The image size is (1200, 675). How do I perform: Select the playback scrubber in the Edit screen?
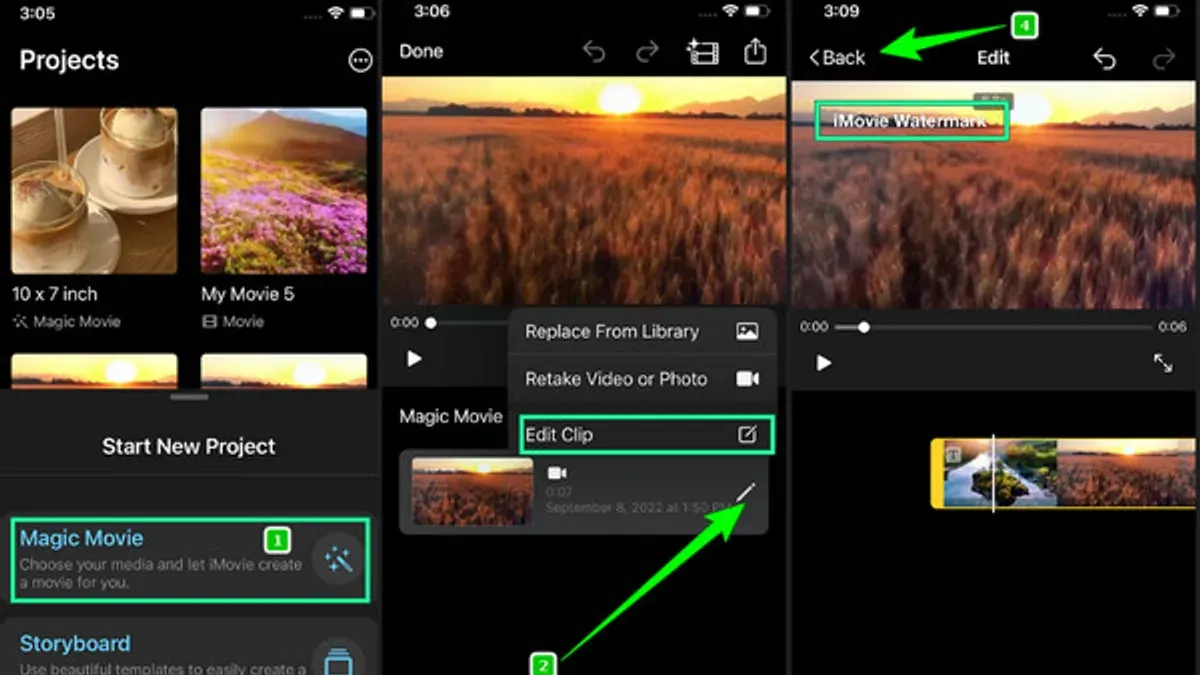pyautogui.click(x=864, y=327)
